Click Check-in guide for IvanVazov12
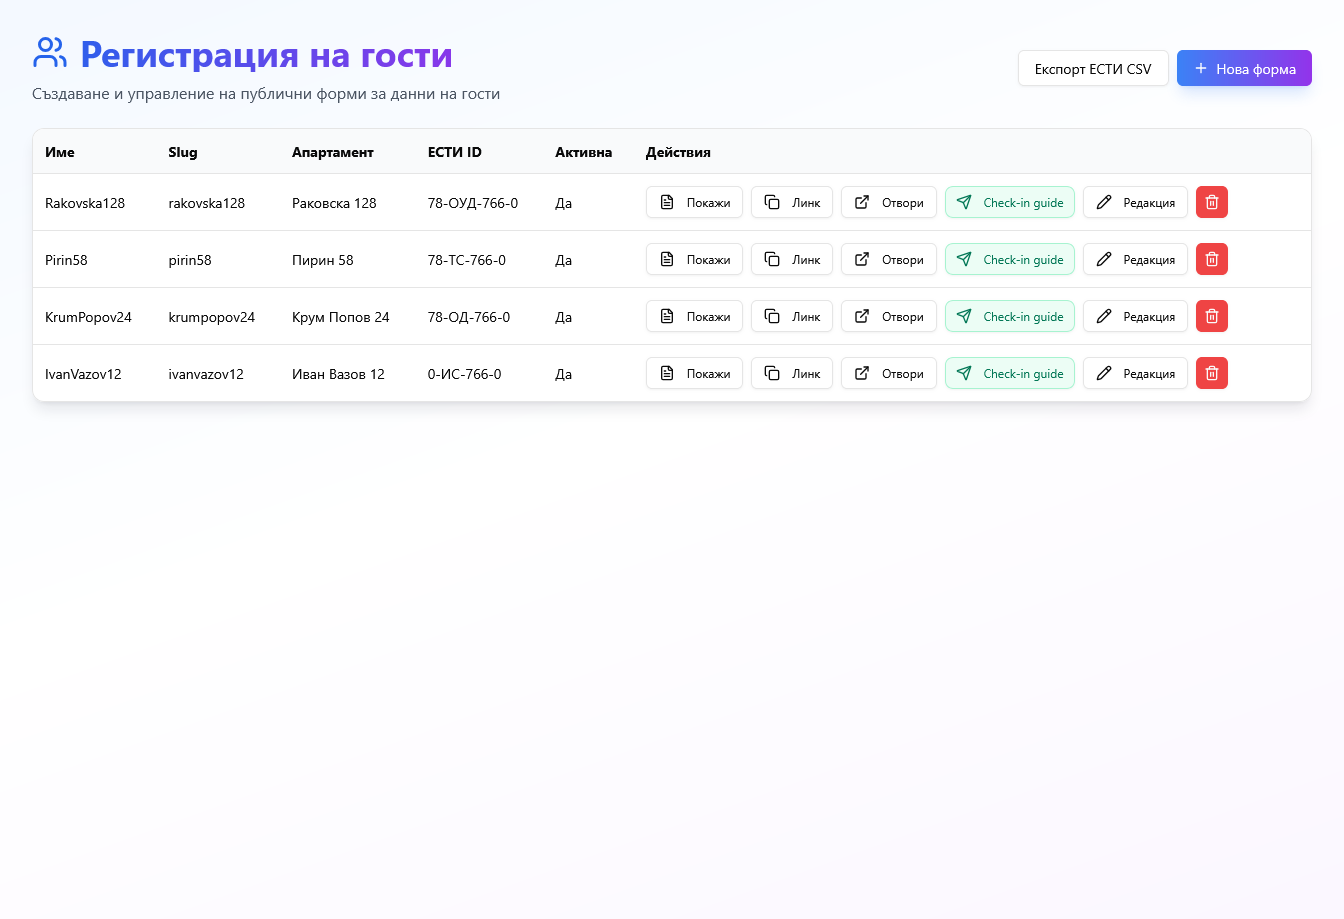Screen dimensions: 1344x919 pos(1010,373)
